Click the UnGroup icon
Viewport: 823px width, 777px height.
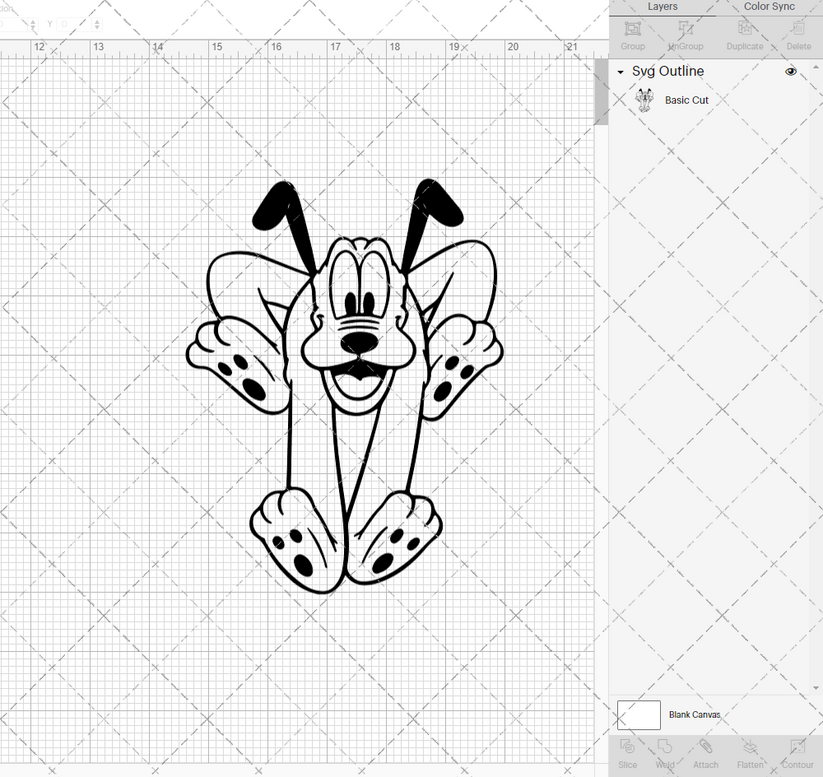[x=685, y=37]
